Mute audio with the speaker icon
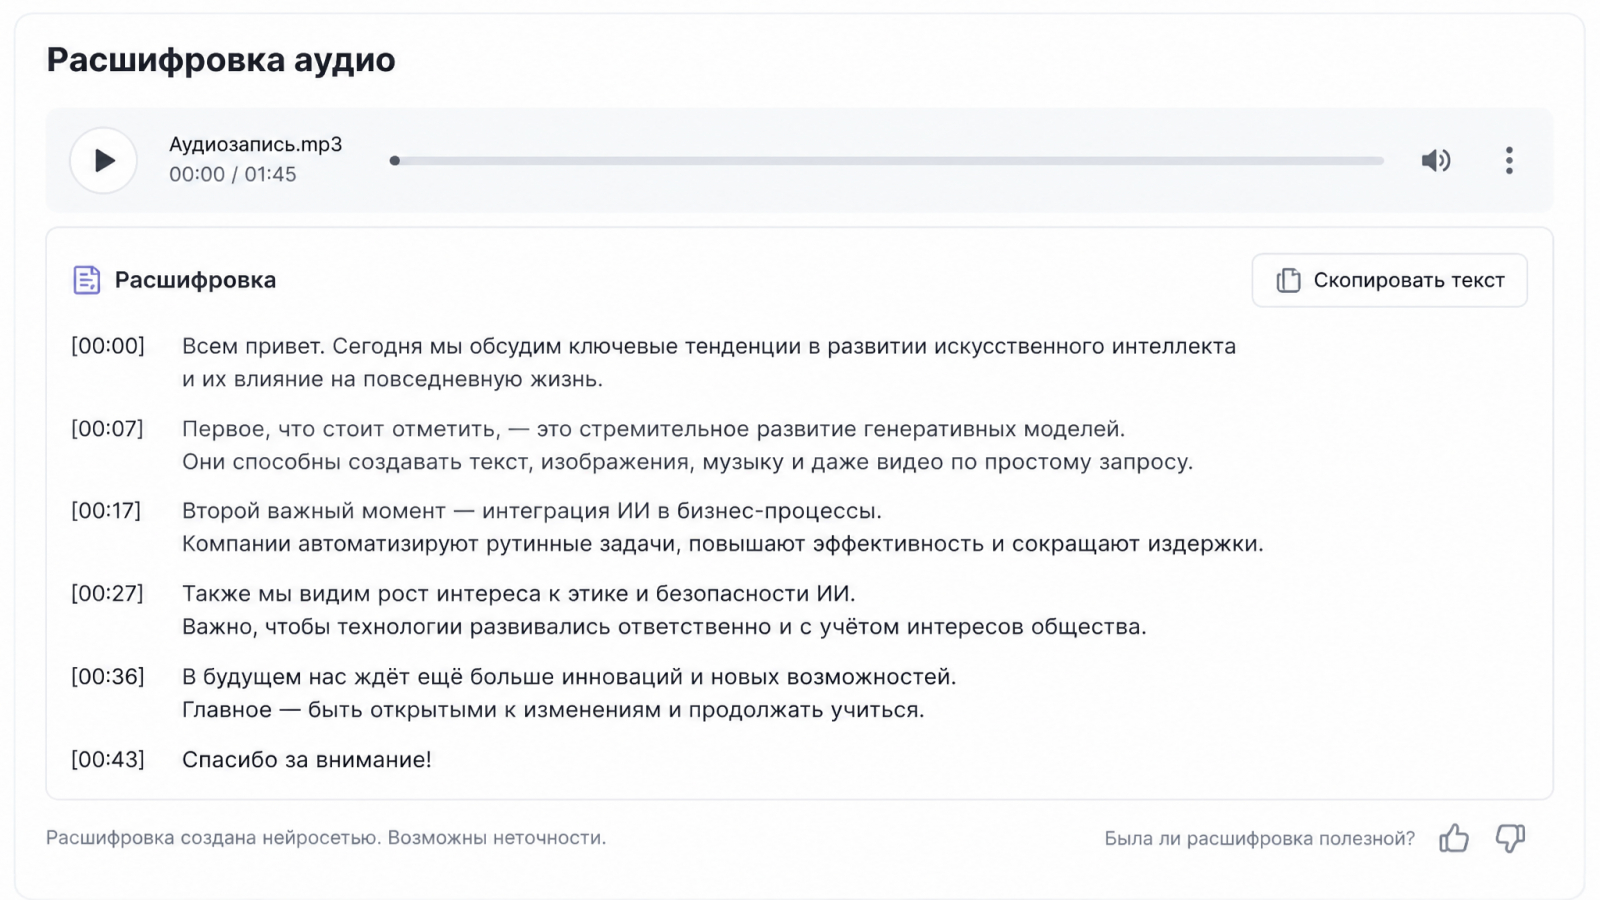The image size is (1600, 900). (x=1436, y=160)
